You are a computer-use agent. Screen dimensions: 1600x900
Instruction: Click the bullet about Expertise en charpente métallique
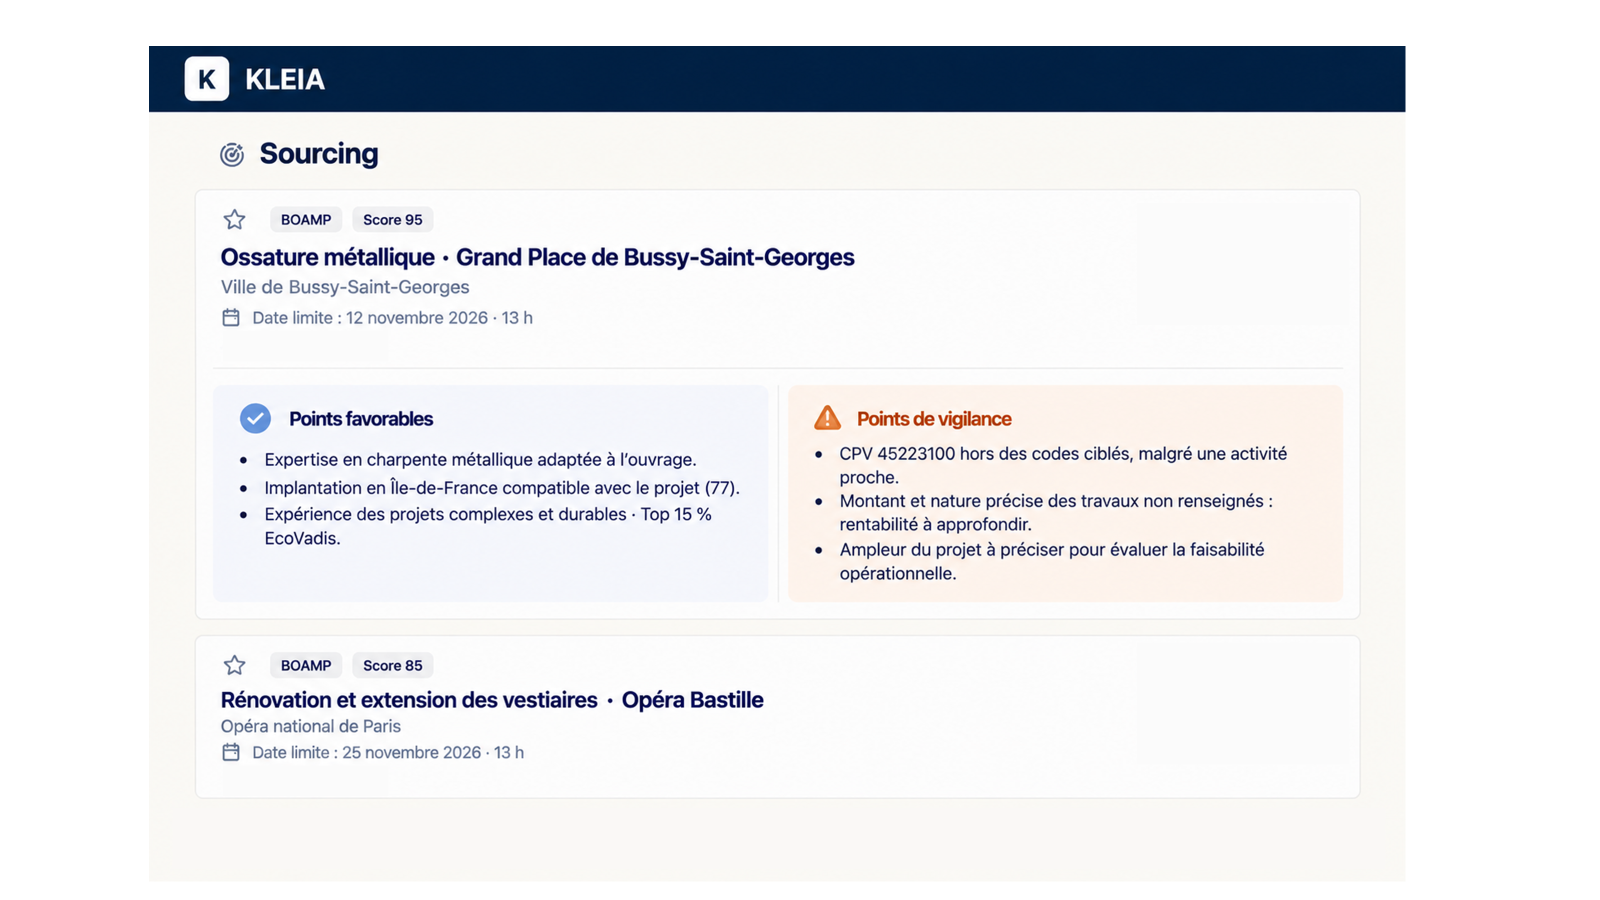tap(480, 460)
